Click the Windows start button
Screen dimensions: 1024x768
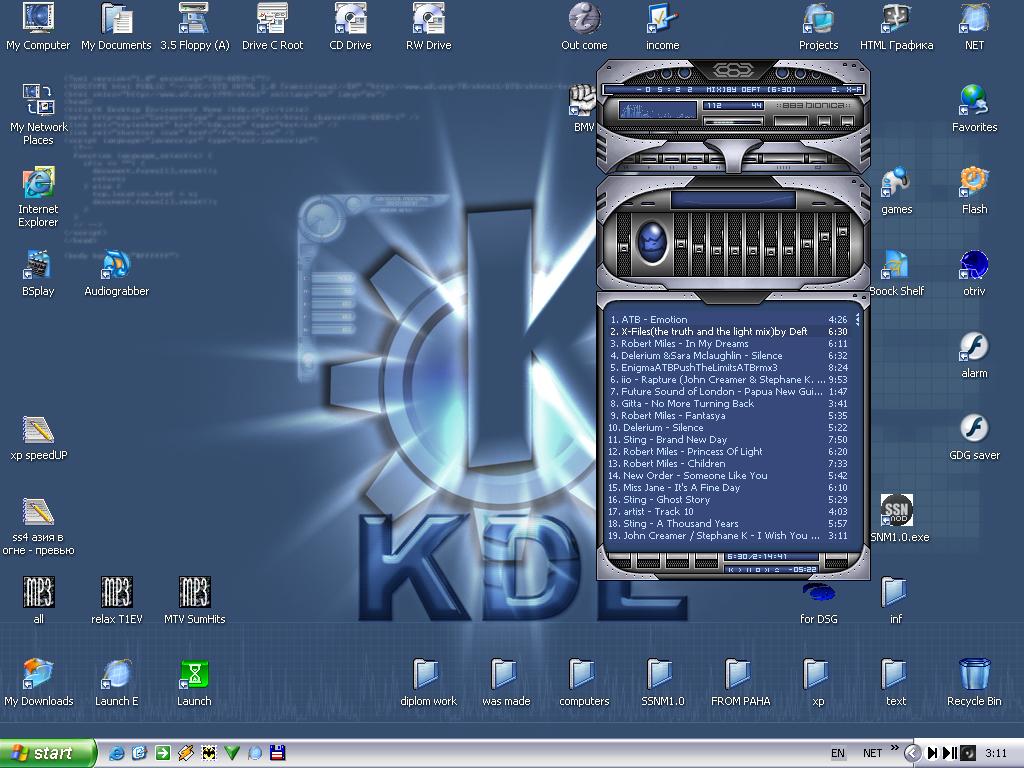coord(47,753)
